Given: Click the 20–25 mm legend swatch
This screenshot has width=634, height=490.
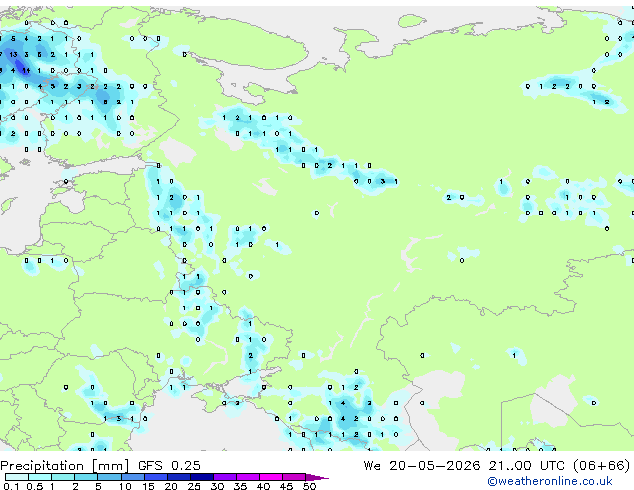Looking at the screenshot, I should coord(178,477).
